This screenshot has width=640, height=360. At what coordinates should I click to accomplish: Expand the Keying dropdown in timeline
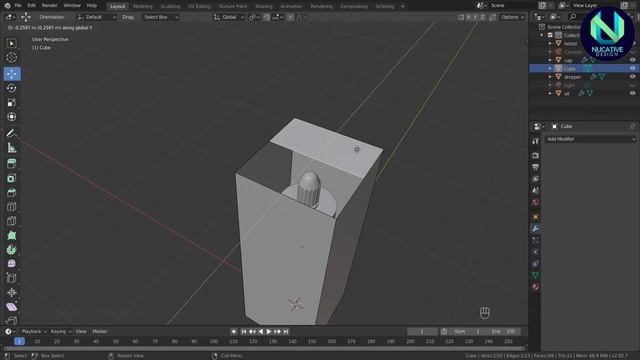61,331
